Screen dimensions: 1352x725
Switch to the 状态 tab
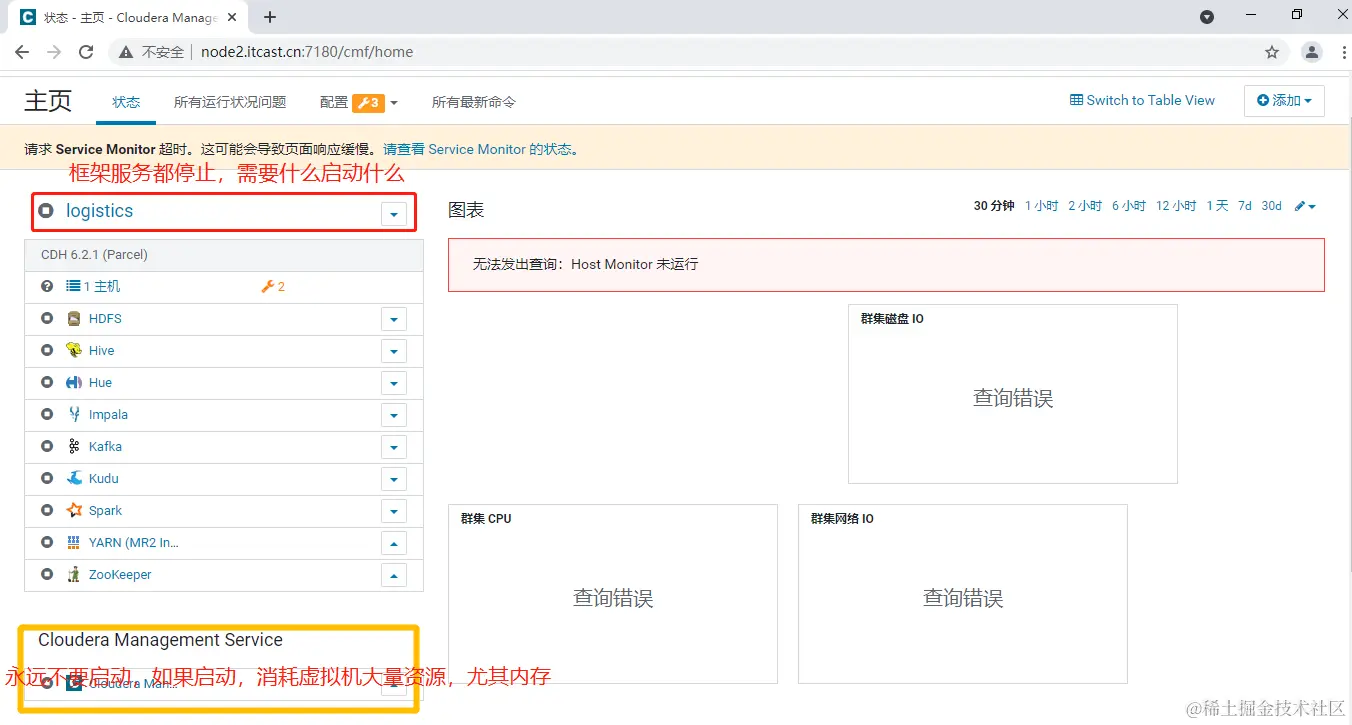(126, 102)
